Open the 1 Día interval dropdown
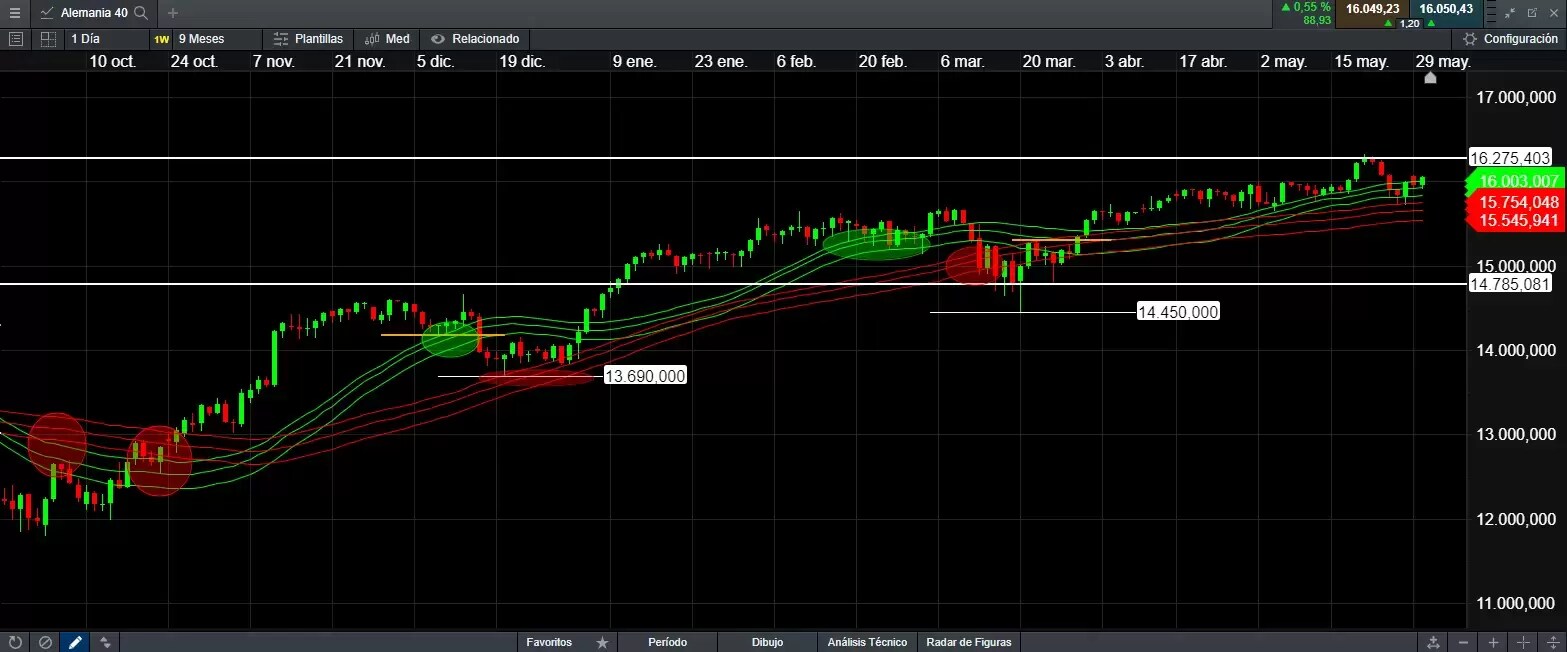The height and width of the screenshot is (652, 1567). pyautogui.click(x=85, y=39)
